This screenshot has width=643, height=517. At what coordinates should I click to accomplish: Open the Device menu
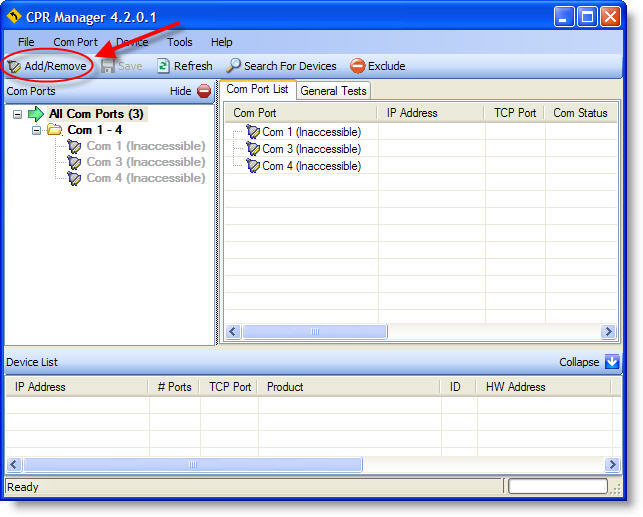click(132, 42)
